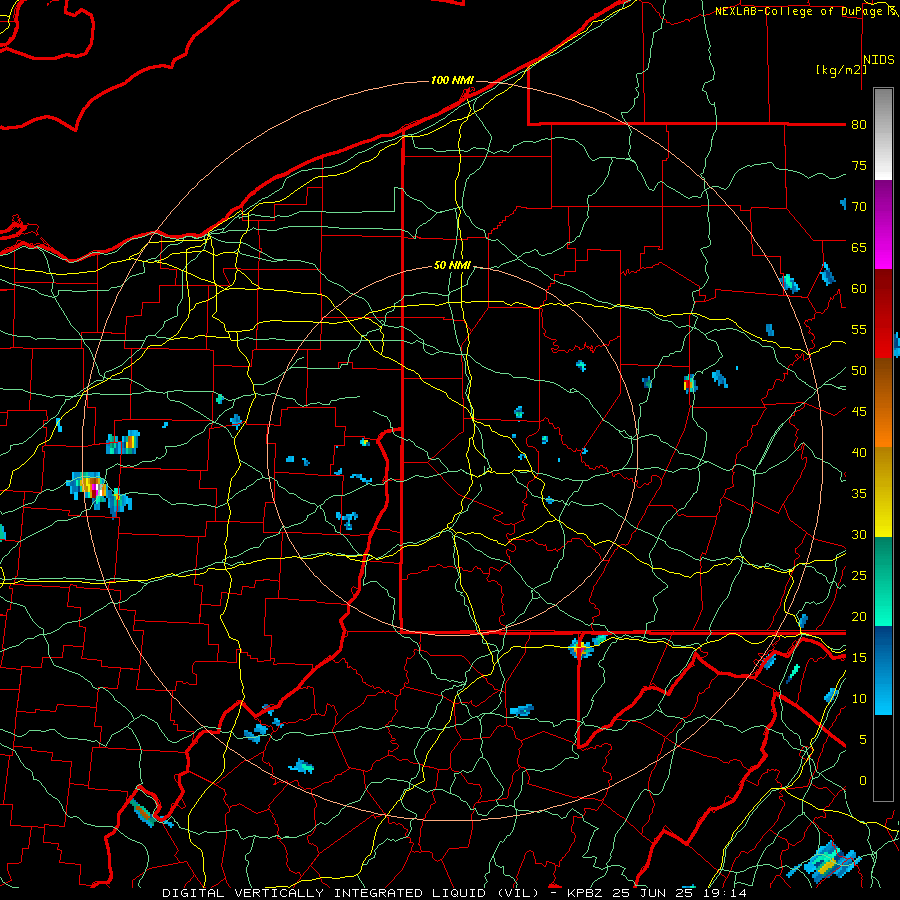Screen dimensions: 900x900
Task: Click the color scale label "20"
Action: coord(859,616)
